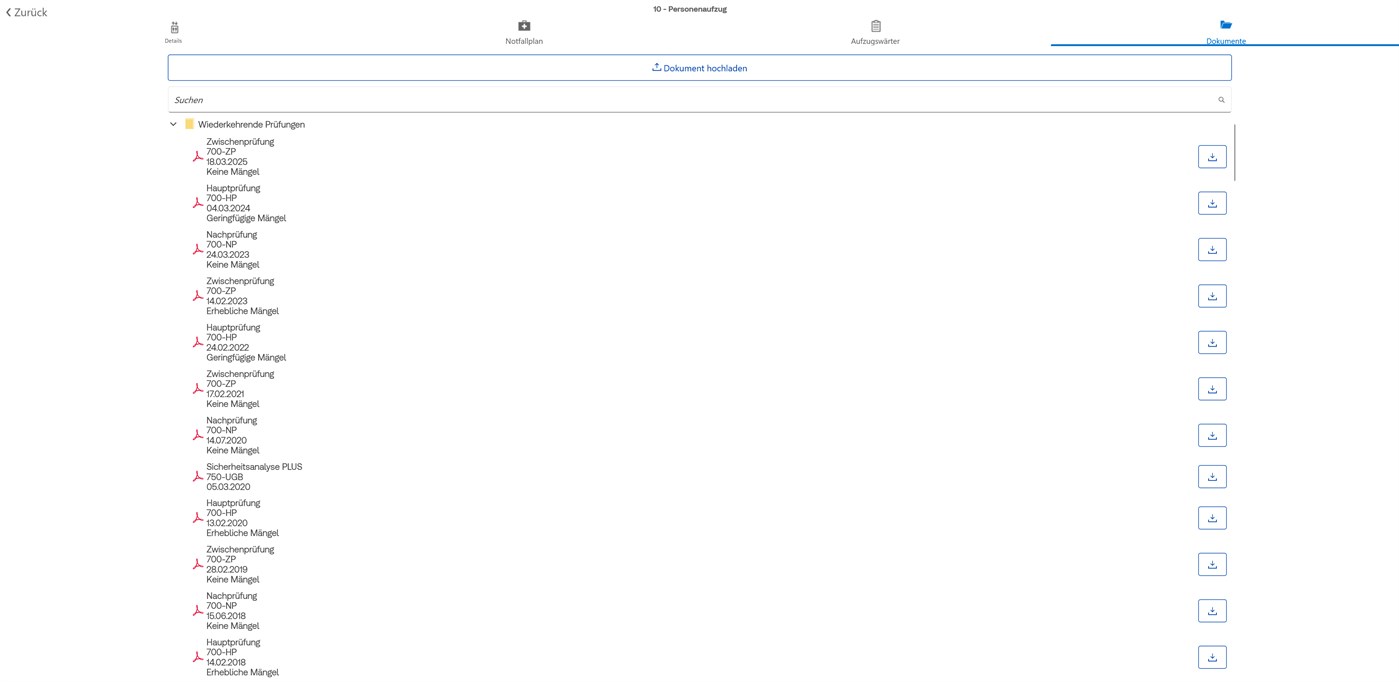The image size is (1399, 682).
Task: Open the Aufzugswärter tab
Action: click(x=875, y=33)
